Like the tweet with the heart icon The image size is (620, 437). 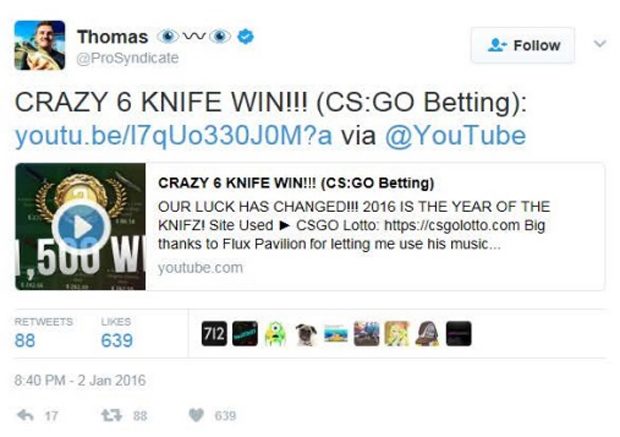[x=196, y=415]
